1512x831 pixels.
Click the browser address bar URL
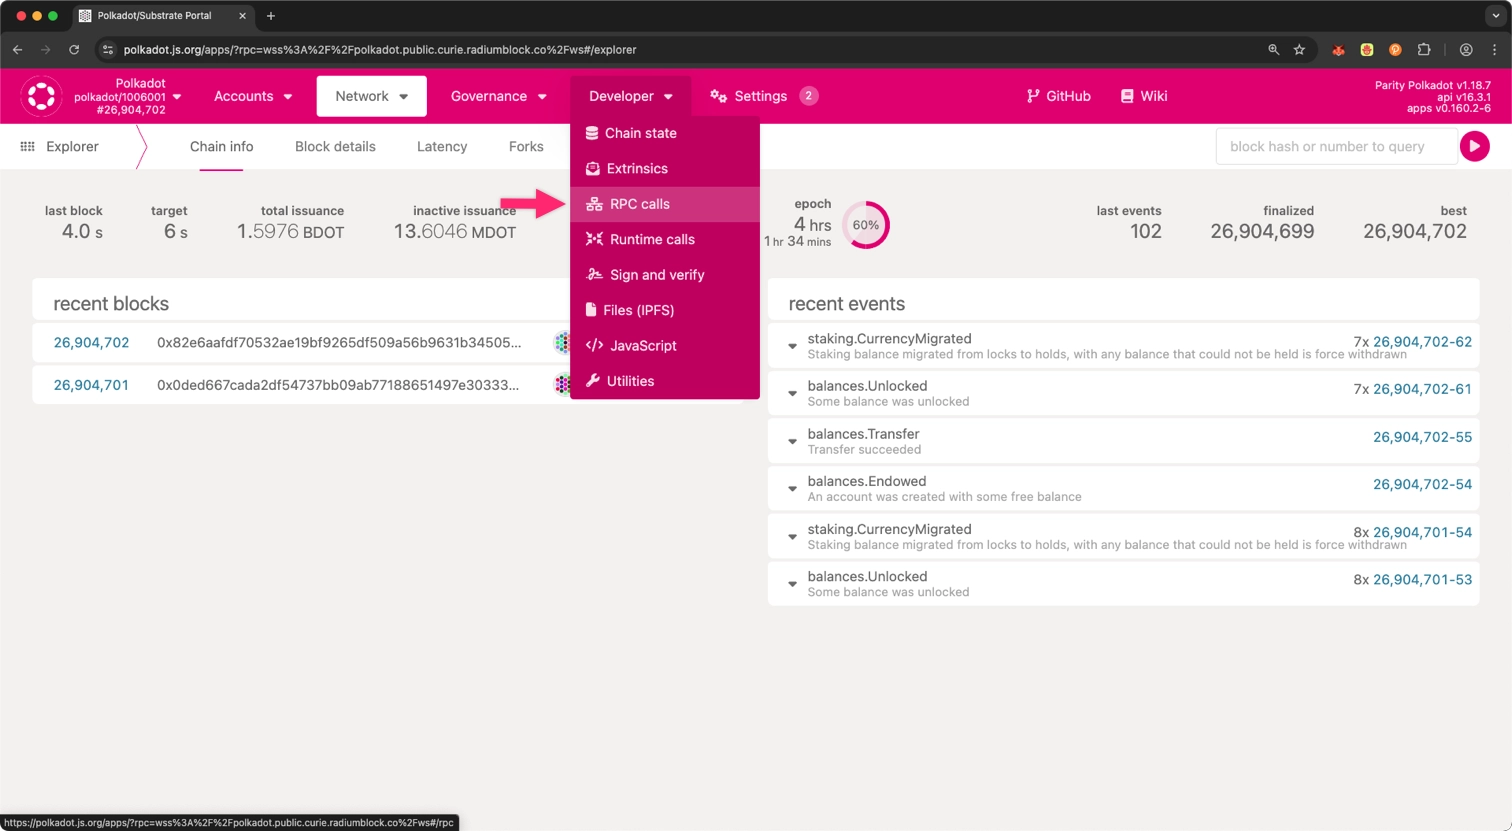point(380,49)
